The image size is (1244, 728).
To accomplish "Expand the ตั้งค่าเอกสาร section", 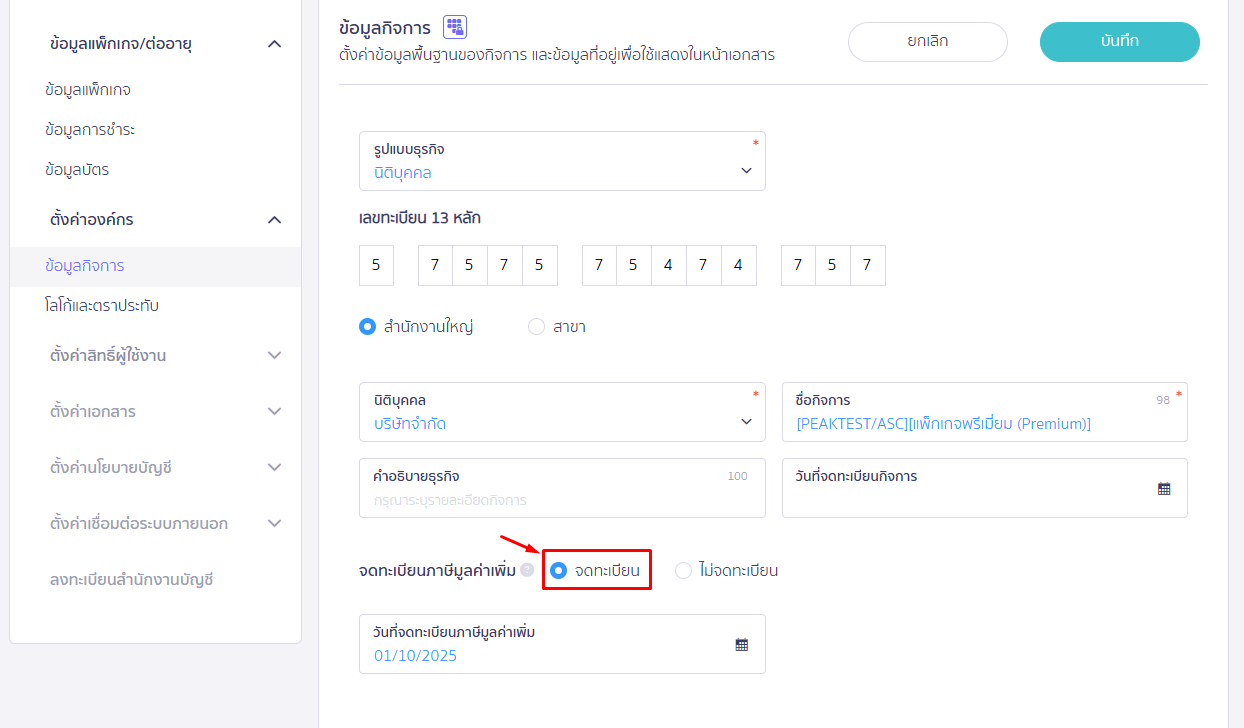I will [275, 412].
